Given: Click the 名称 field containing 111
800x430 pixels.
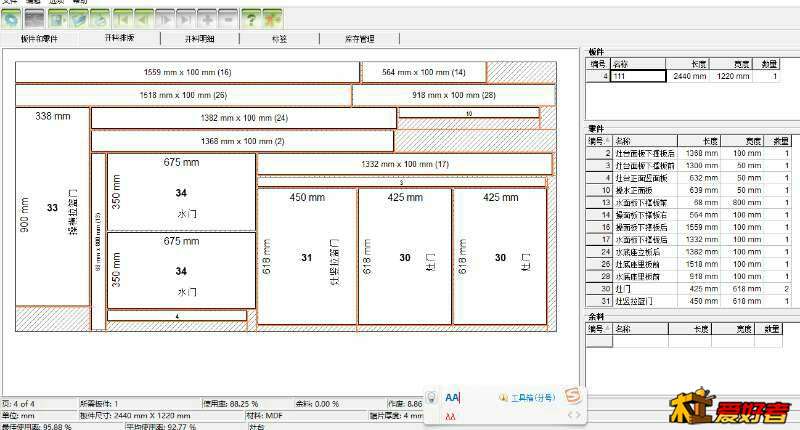Looking at the screenshot, I should (639, 76).
